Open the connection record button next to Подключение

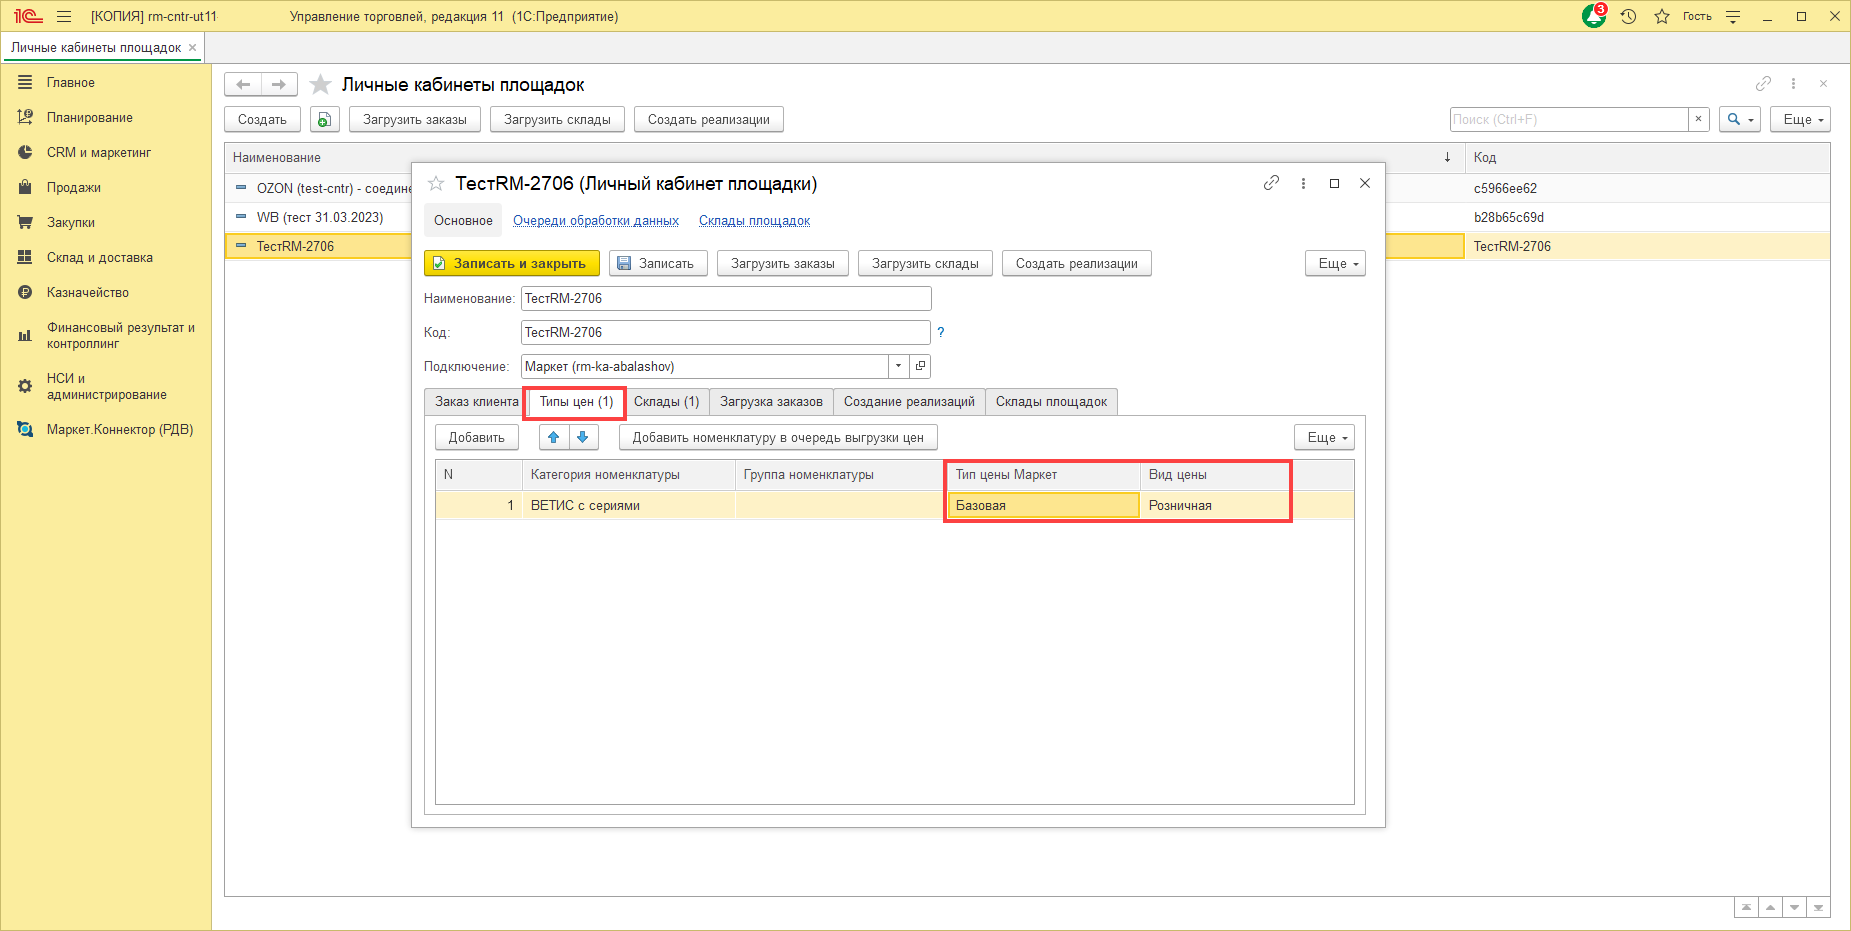pyautogui.click(x=920, y=366)
